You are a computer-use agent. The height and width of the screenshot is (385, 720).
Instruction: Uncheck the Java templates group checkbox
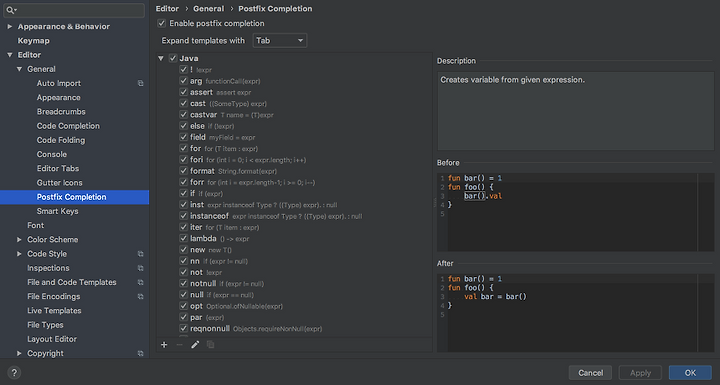(173, 58)
